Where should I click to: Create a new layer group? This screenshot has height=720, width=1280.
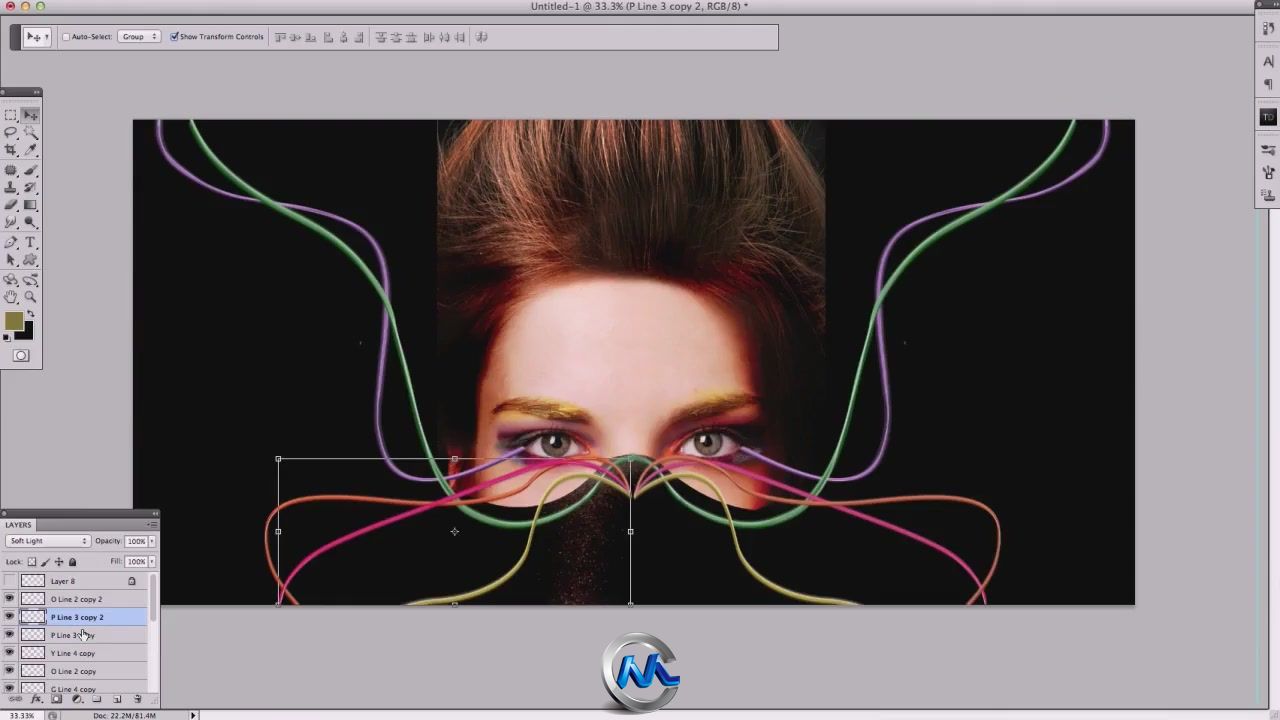tap(96, 699)
